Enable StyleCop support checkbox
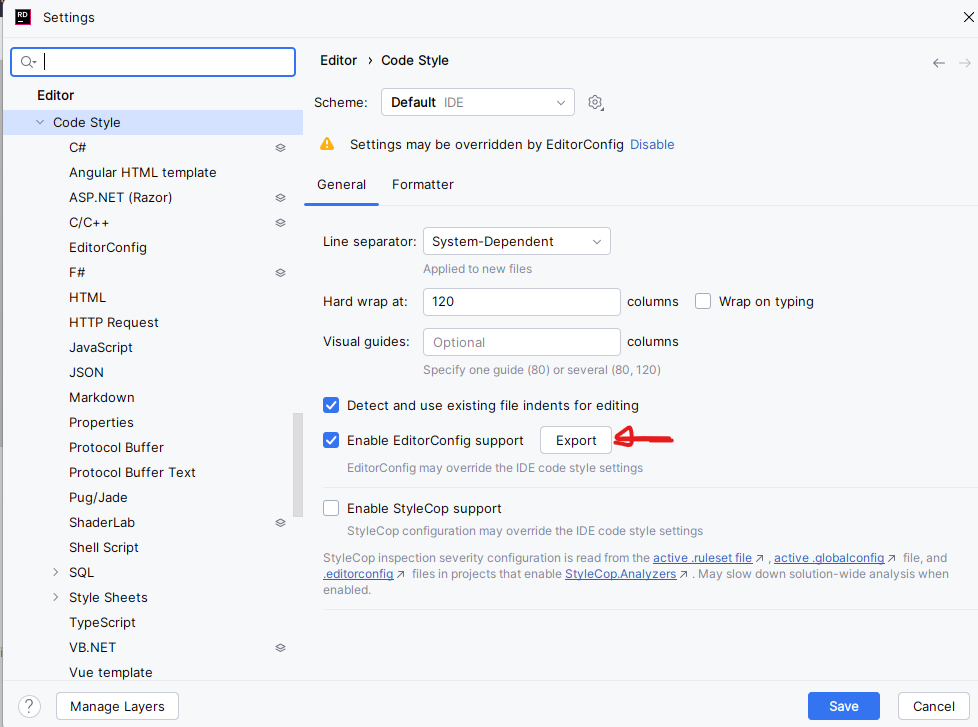978x727 pixels. [x=331, y=508]
